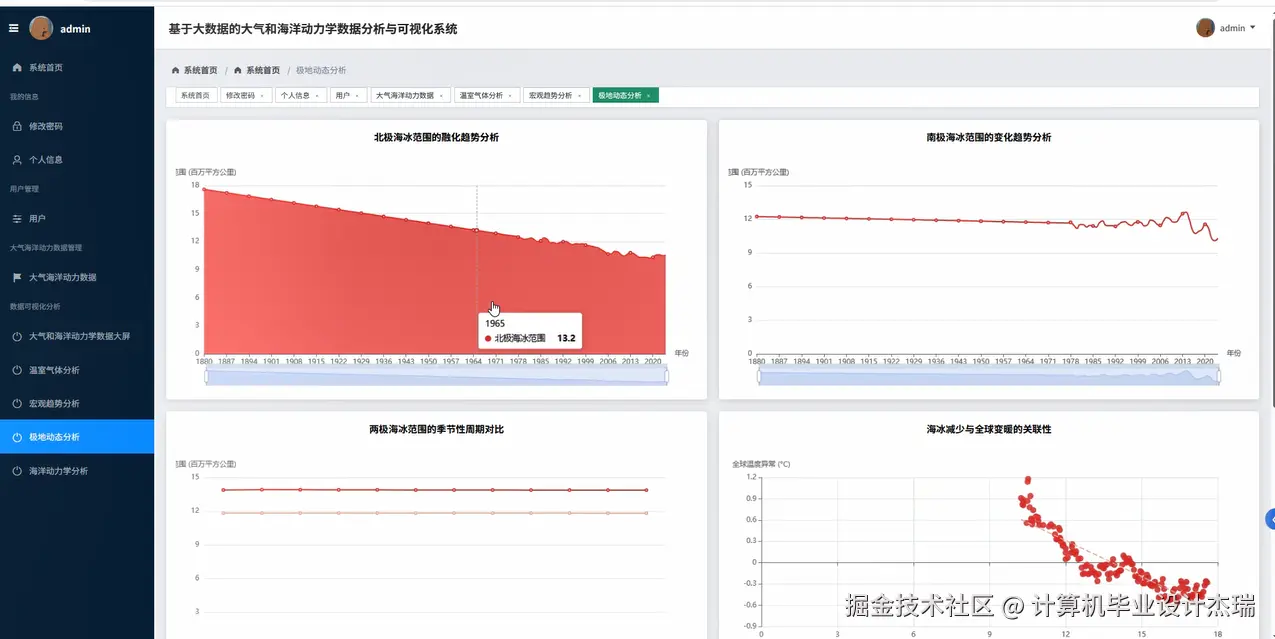
Task: Click the 两极海冰范围的季节性周期对比 chart title
Action: (x=436, y=429)
